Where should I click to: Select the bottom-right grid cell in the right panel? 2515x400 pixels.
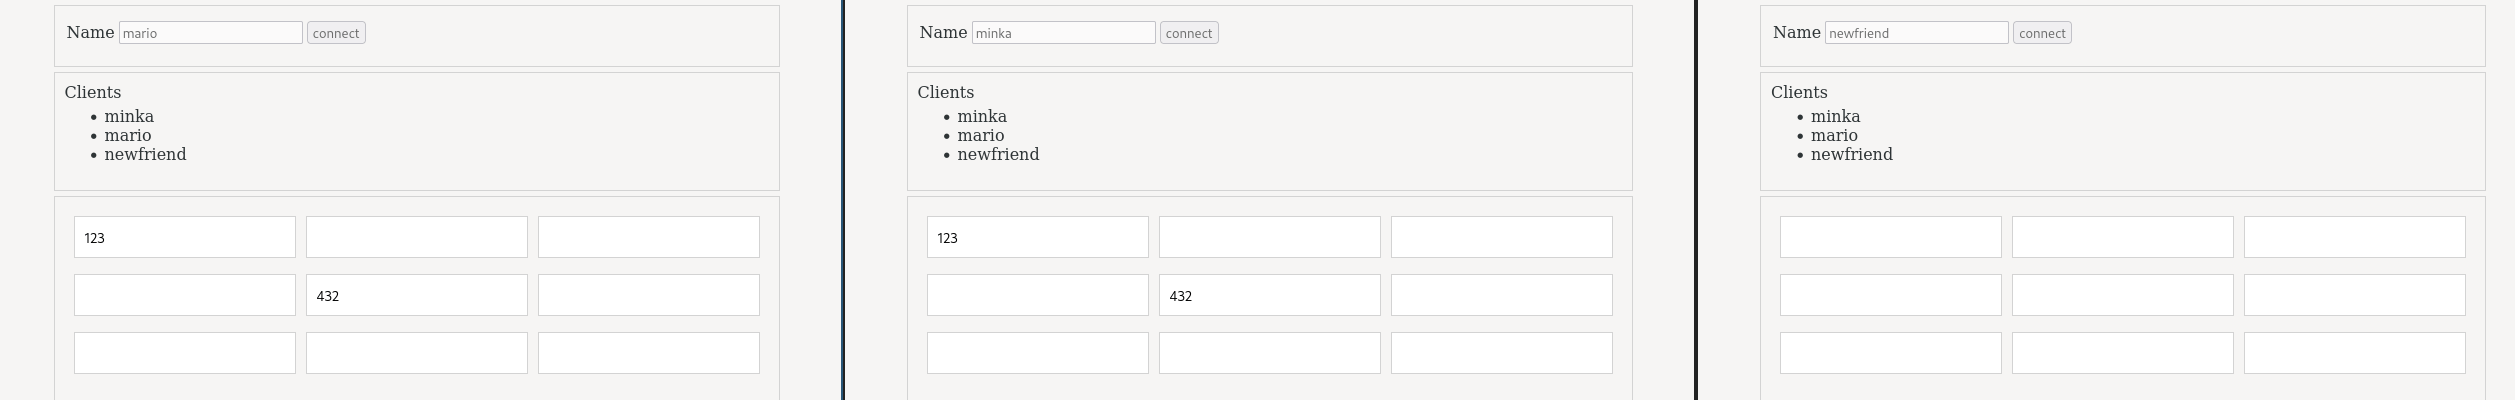coord(2355,353)
